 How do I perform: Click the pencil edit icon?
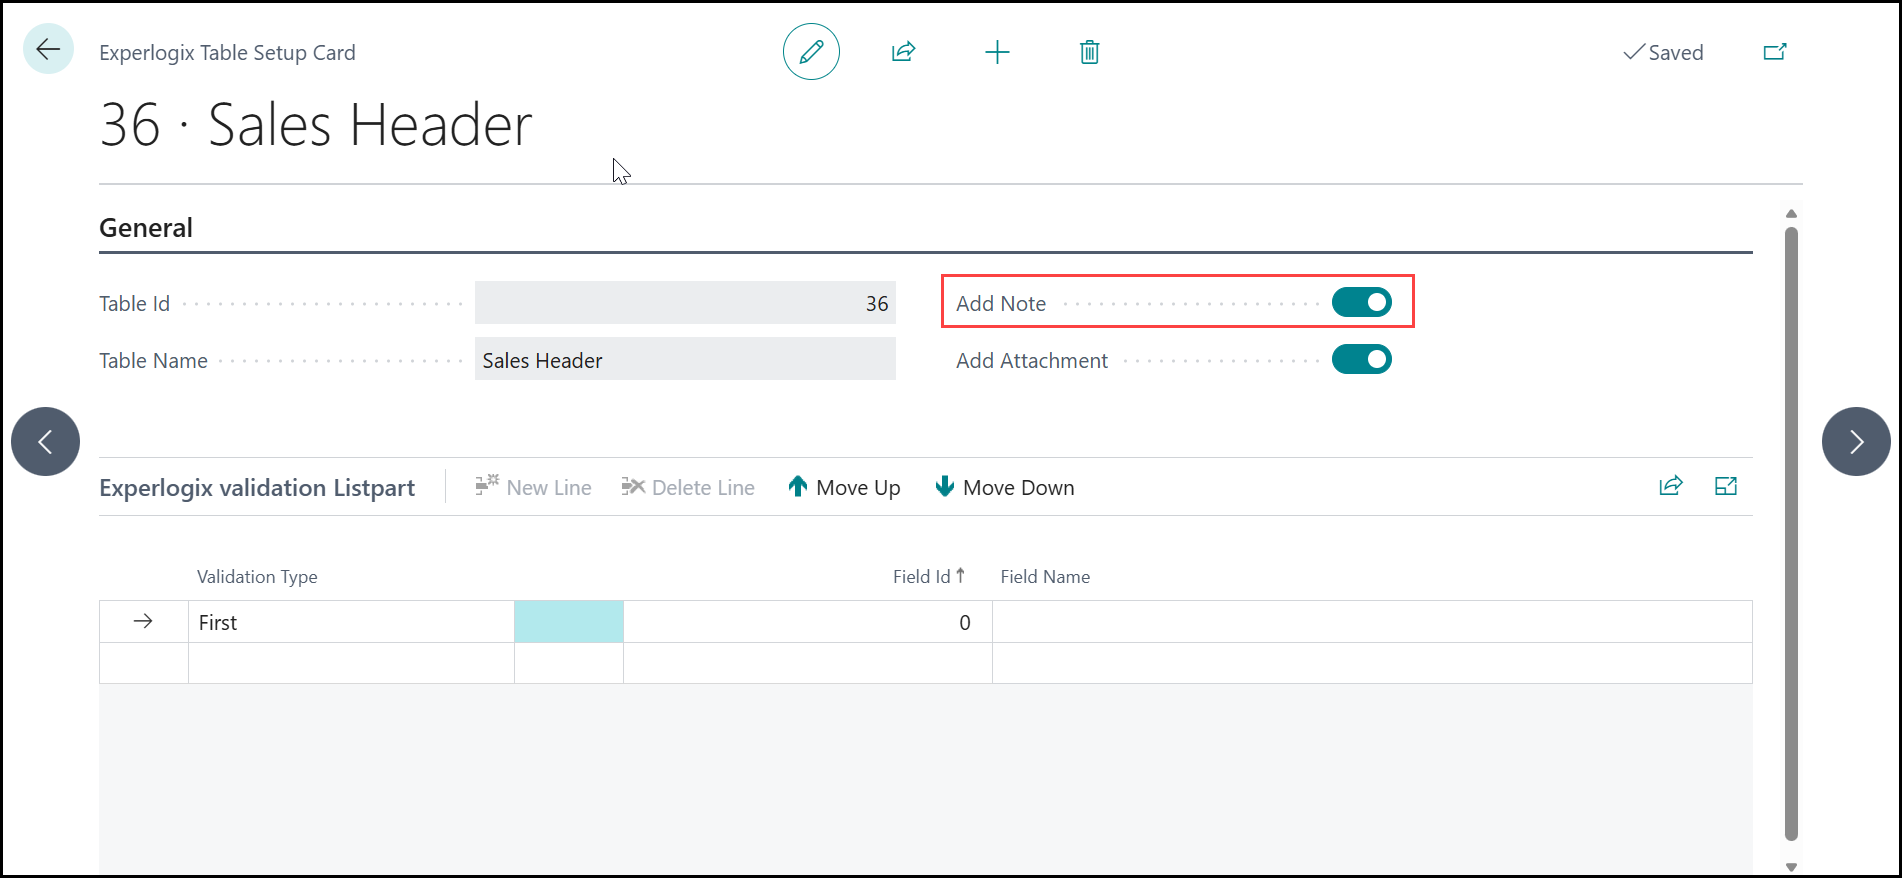[811, 52]
